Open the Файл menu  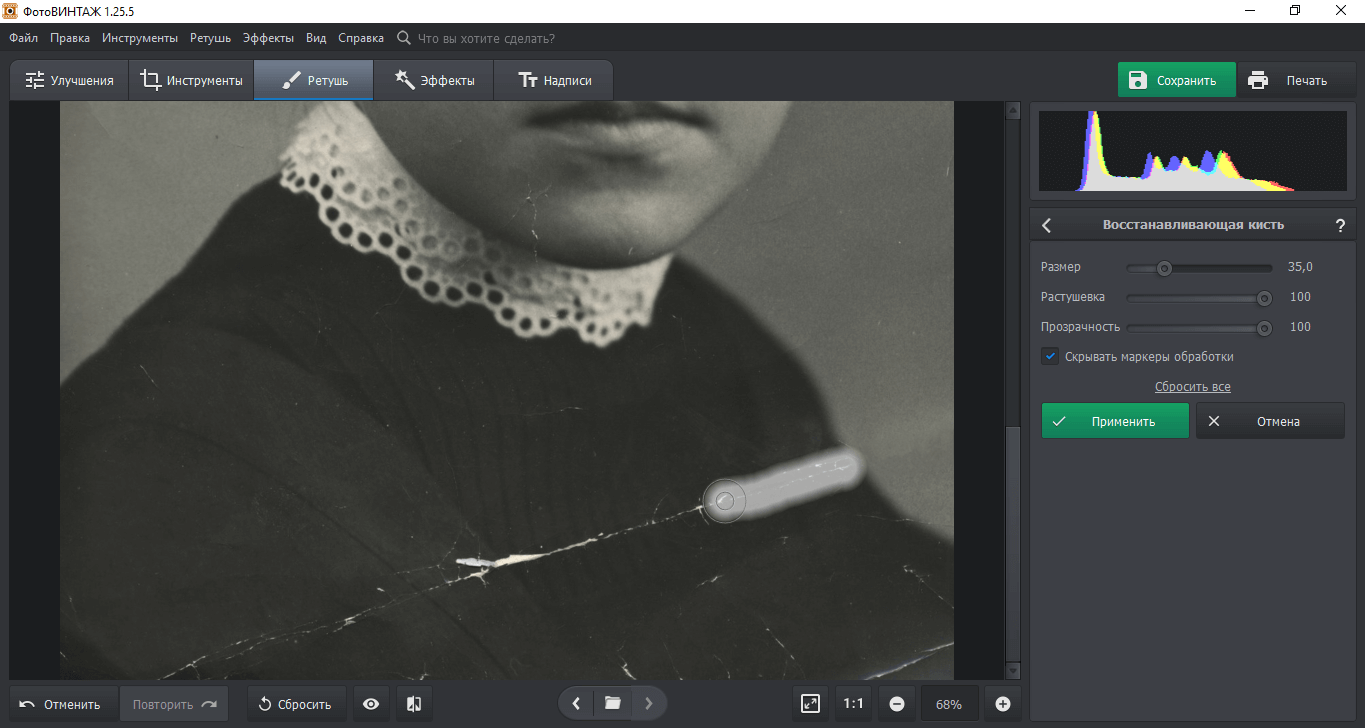24,38
